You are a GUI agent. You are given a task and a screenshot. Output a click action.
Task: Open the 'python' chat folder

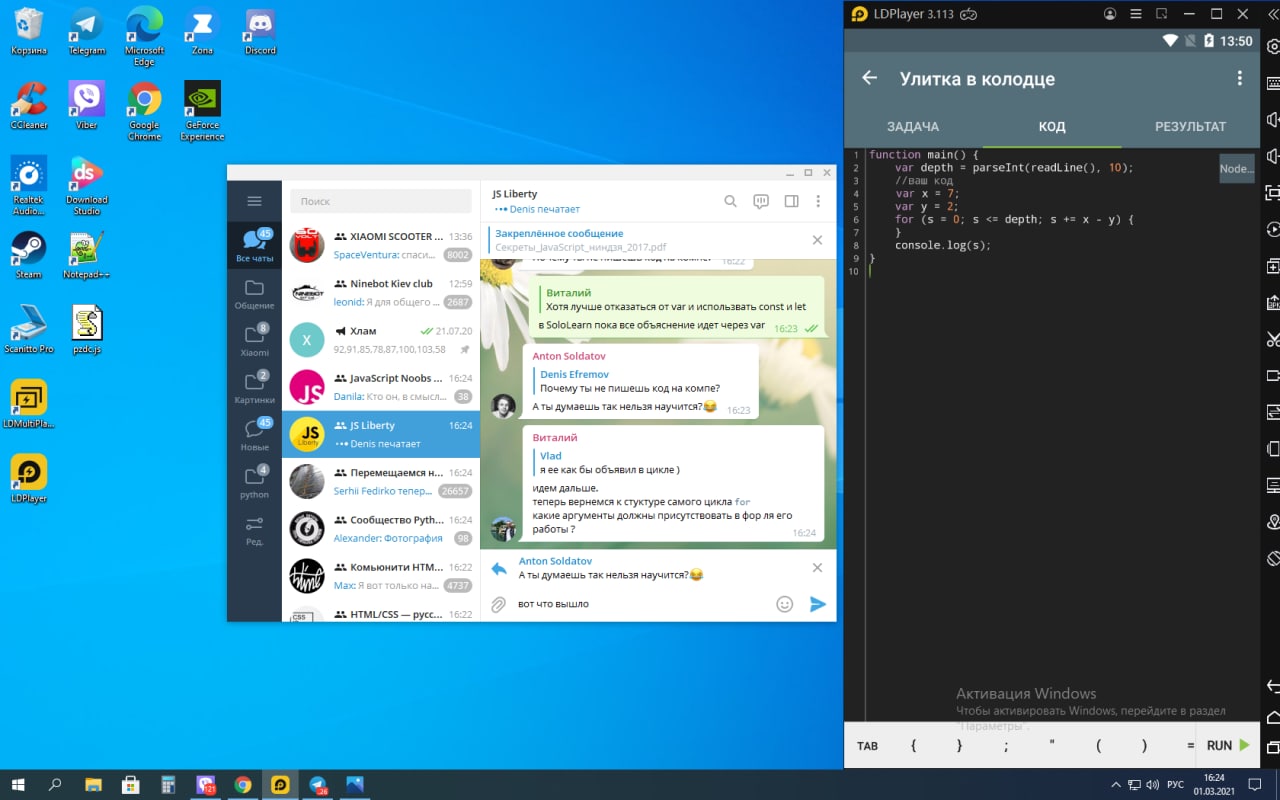click(254, 482)
